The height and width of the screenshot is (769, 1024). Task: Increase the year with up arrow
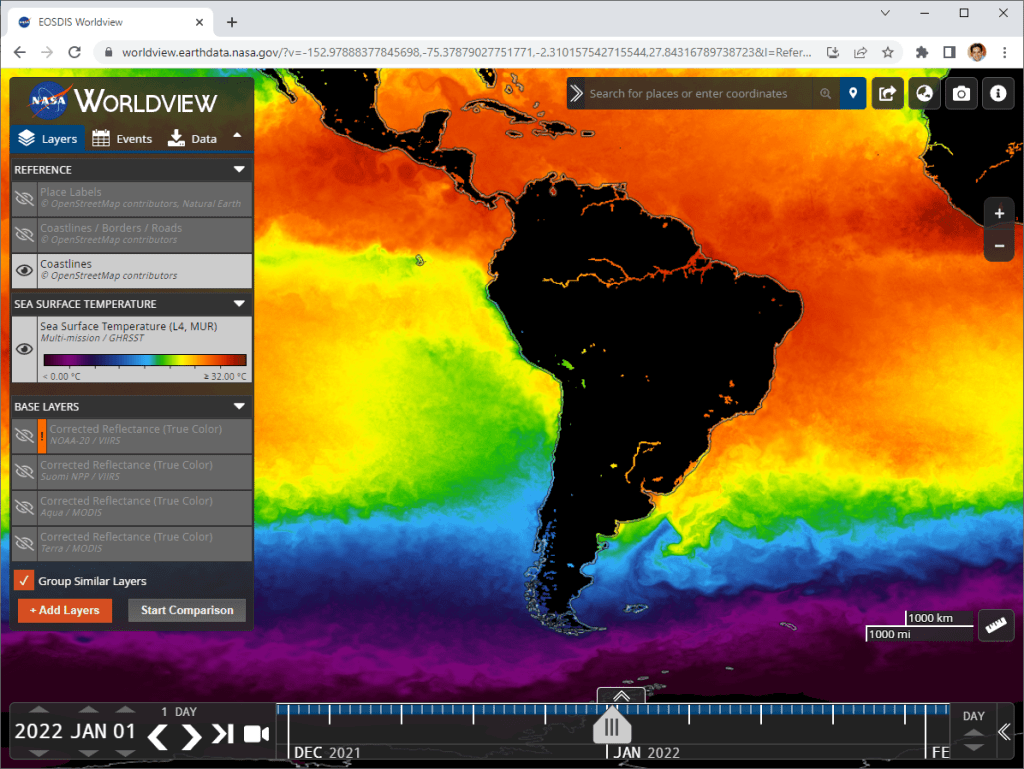39,710
